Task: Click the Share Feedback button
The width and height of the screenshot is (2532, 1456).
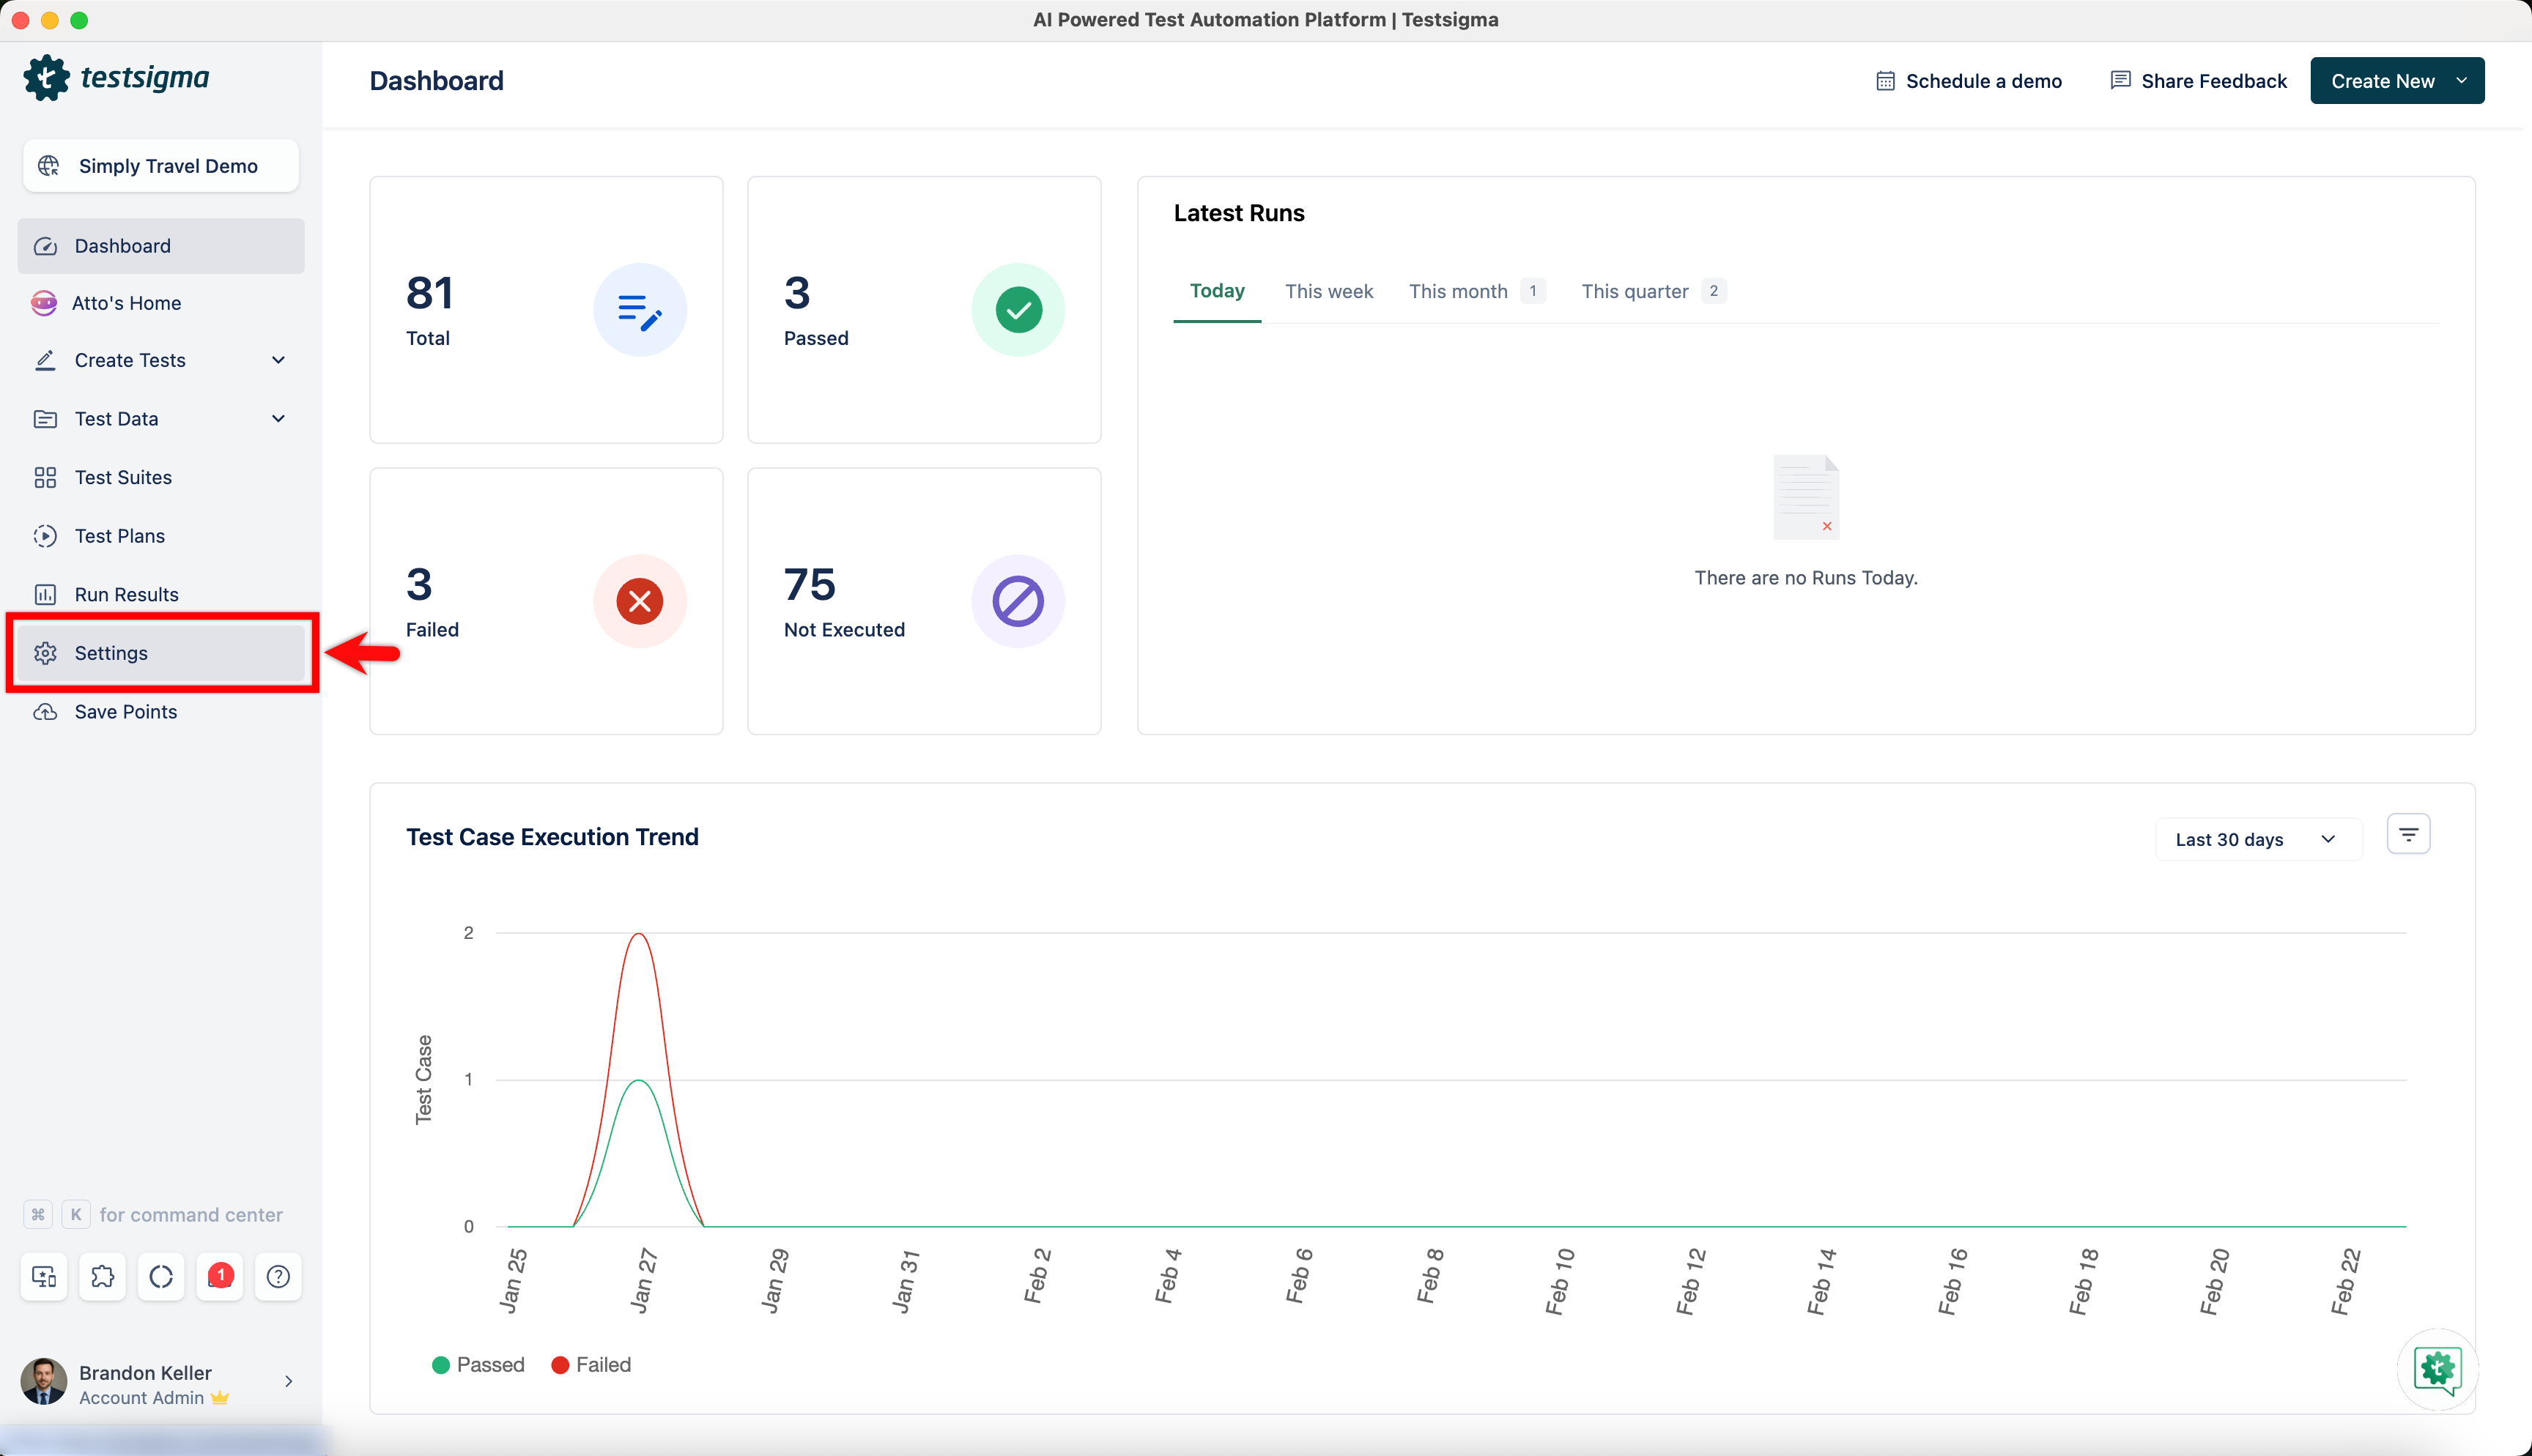Action: [x=2198, y=81]
